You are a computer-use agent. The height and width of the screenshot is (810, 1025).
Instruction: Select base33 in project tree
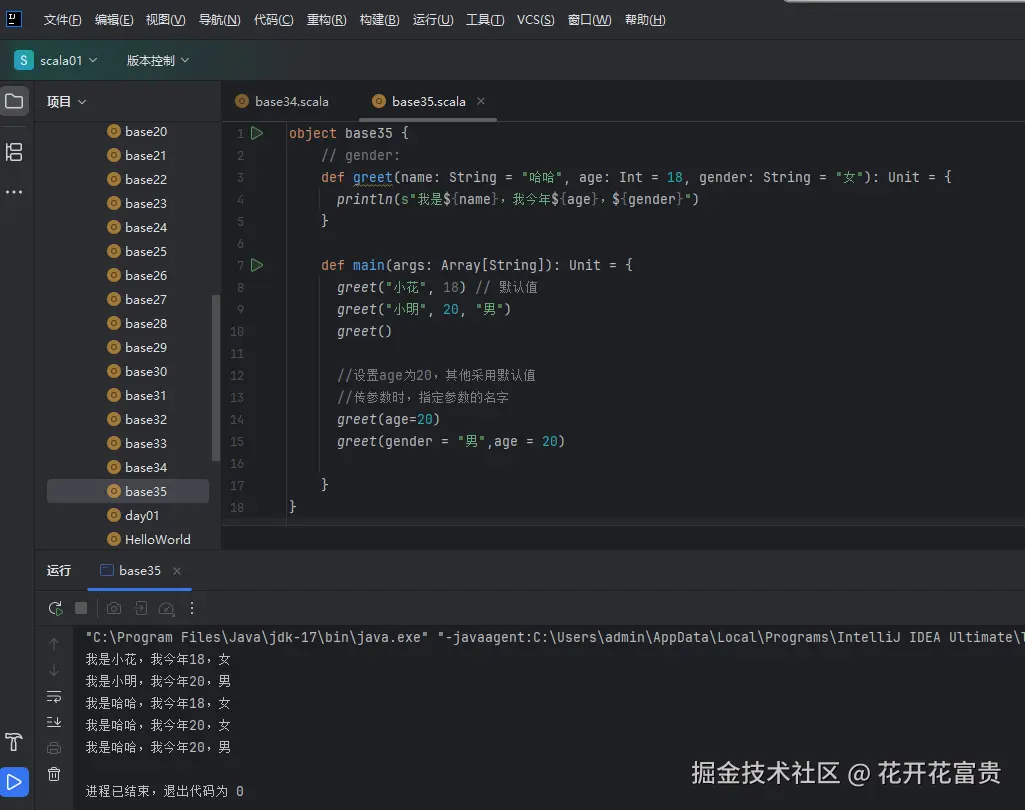click(x=146, y=443)
